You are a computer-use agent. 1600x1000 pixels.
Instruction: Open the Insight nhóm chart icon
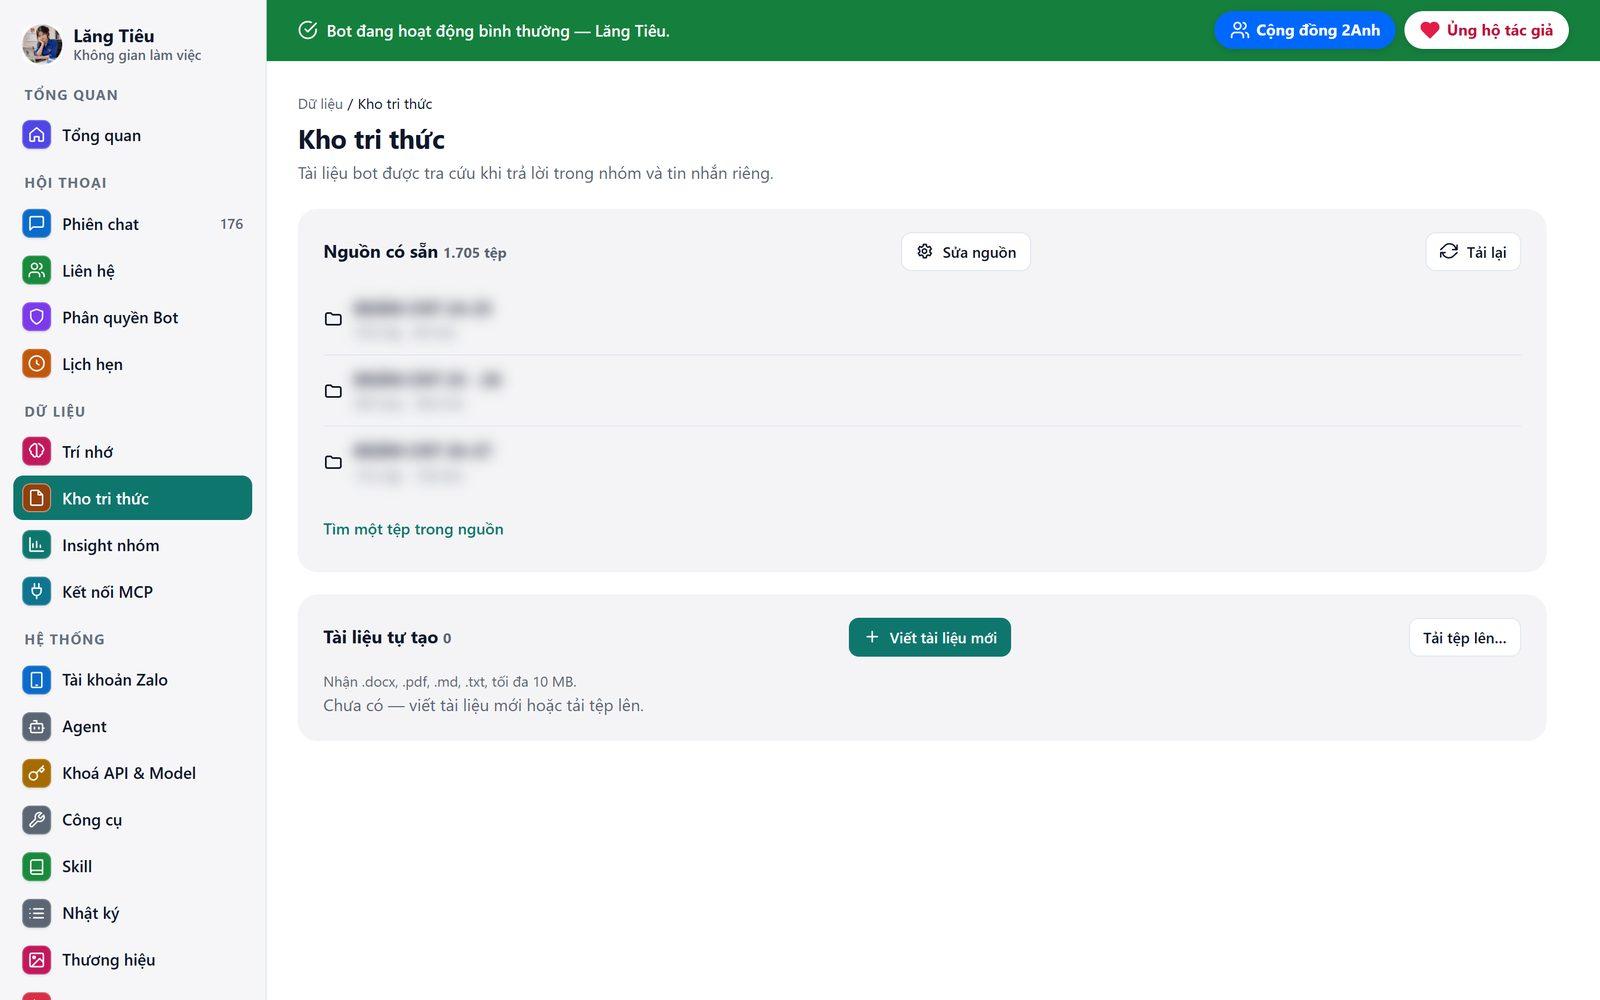click(x=37, y=545)
